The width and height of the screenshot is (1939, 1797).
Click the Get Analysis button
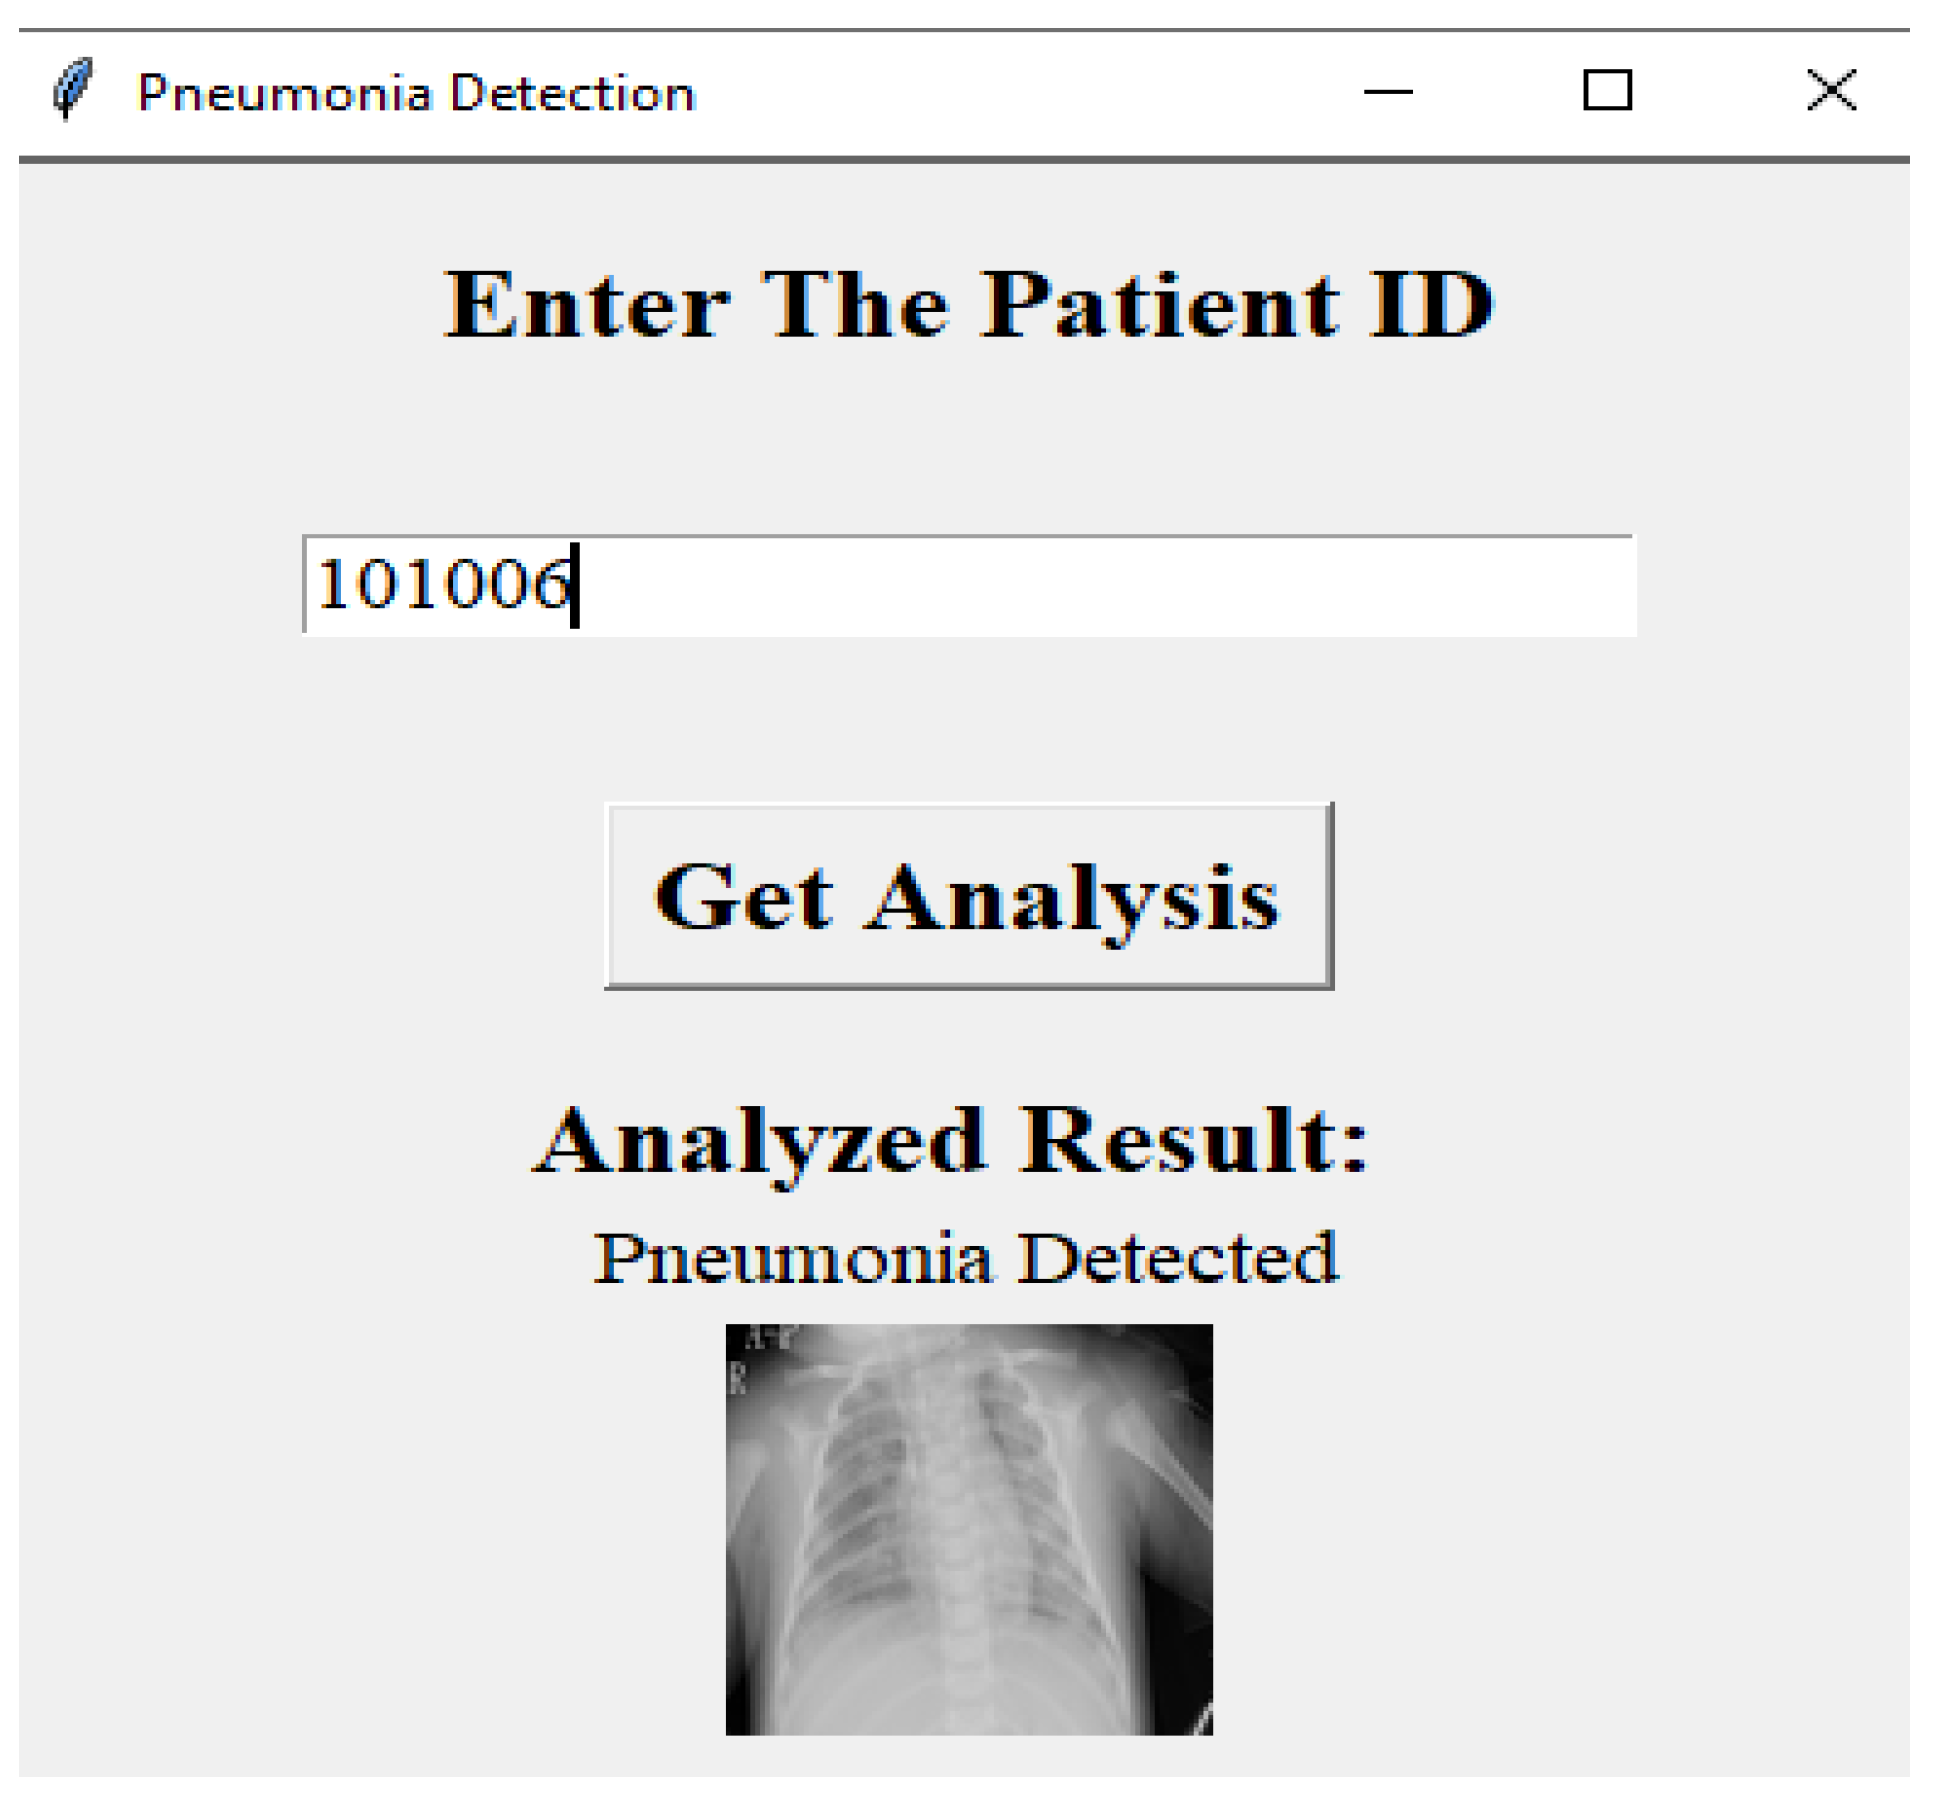968,896
